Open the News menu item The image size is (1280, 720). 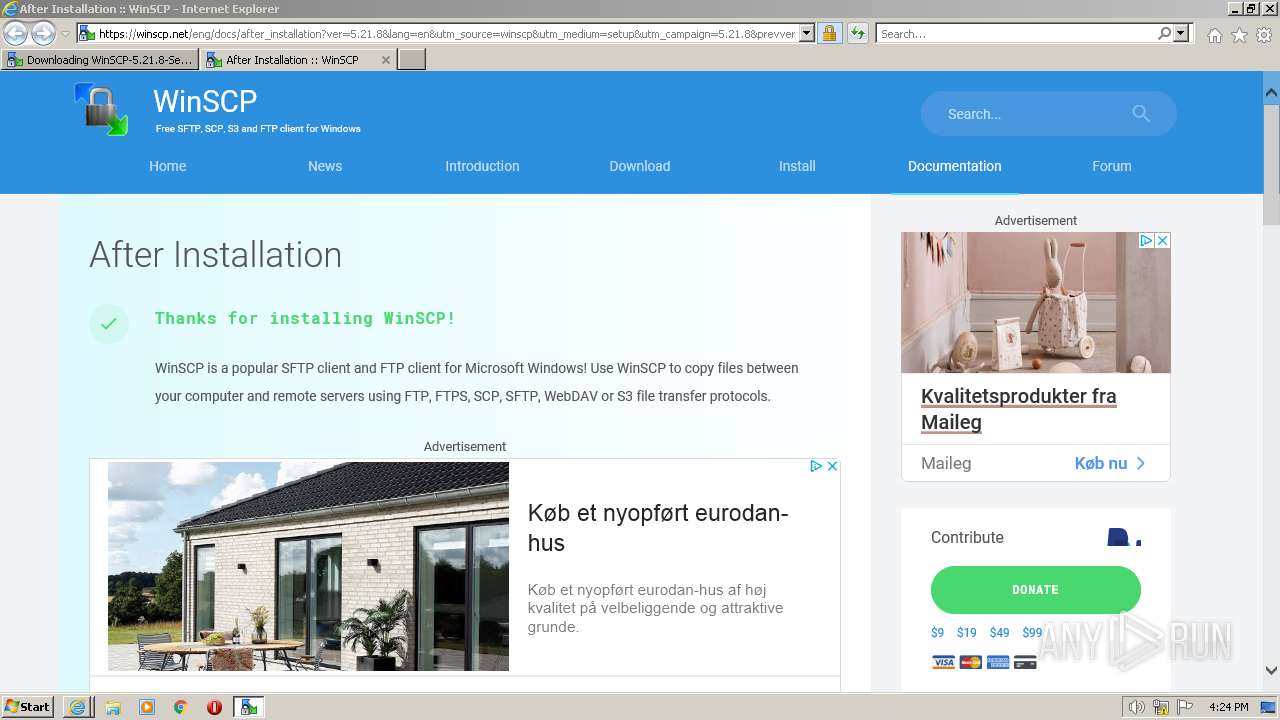325,166
